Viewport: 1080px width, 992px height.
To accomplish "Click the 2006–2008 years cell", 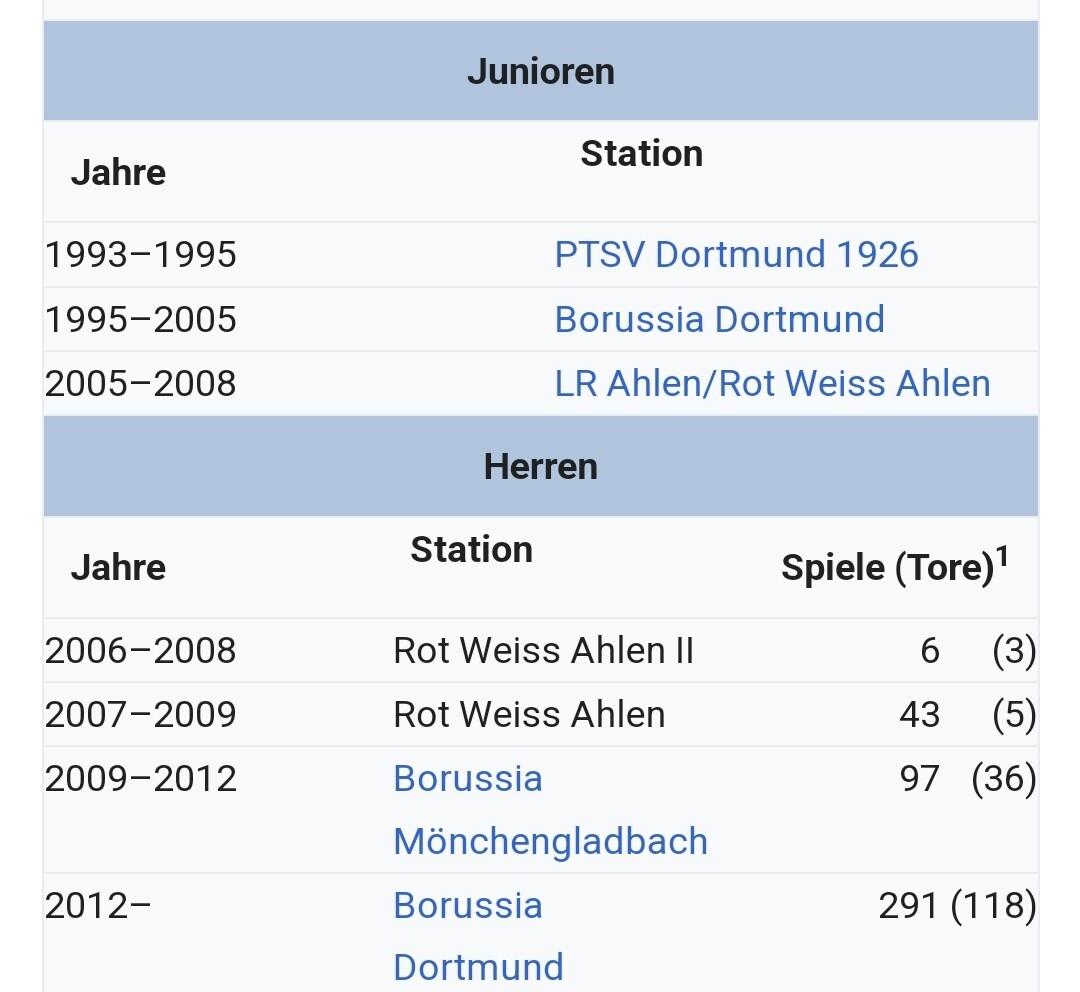I will click(x=141, y=651).
